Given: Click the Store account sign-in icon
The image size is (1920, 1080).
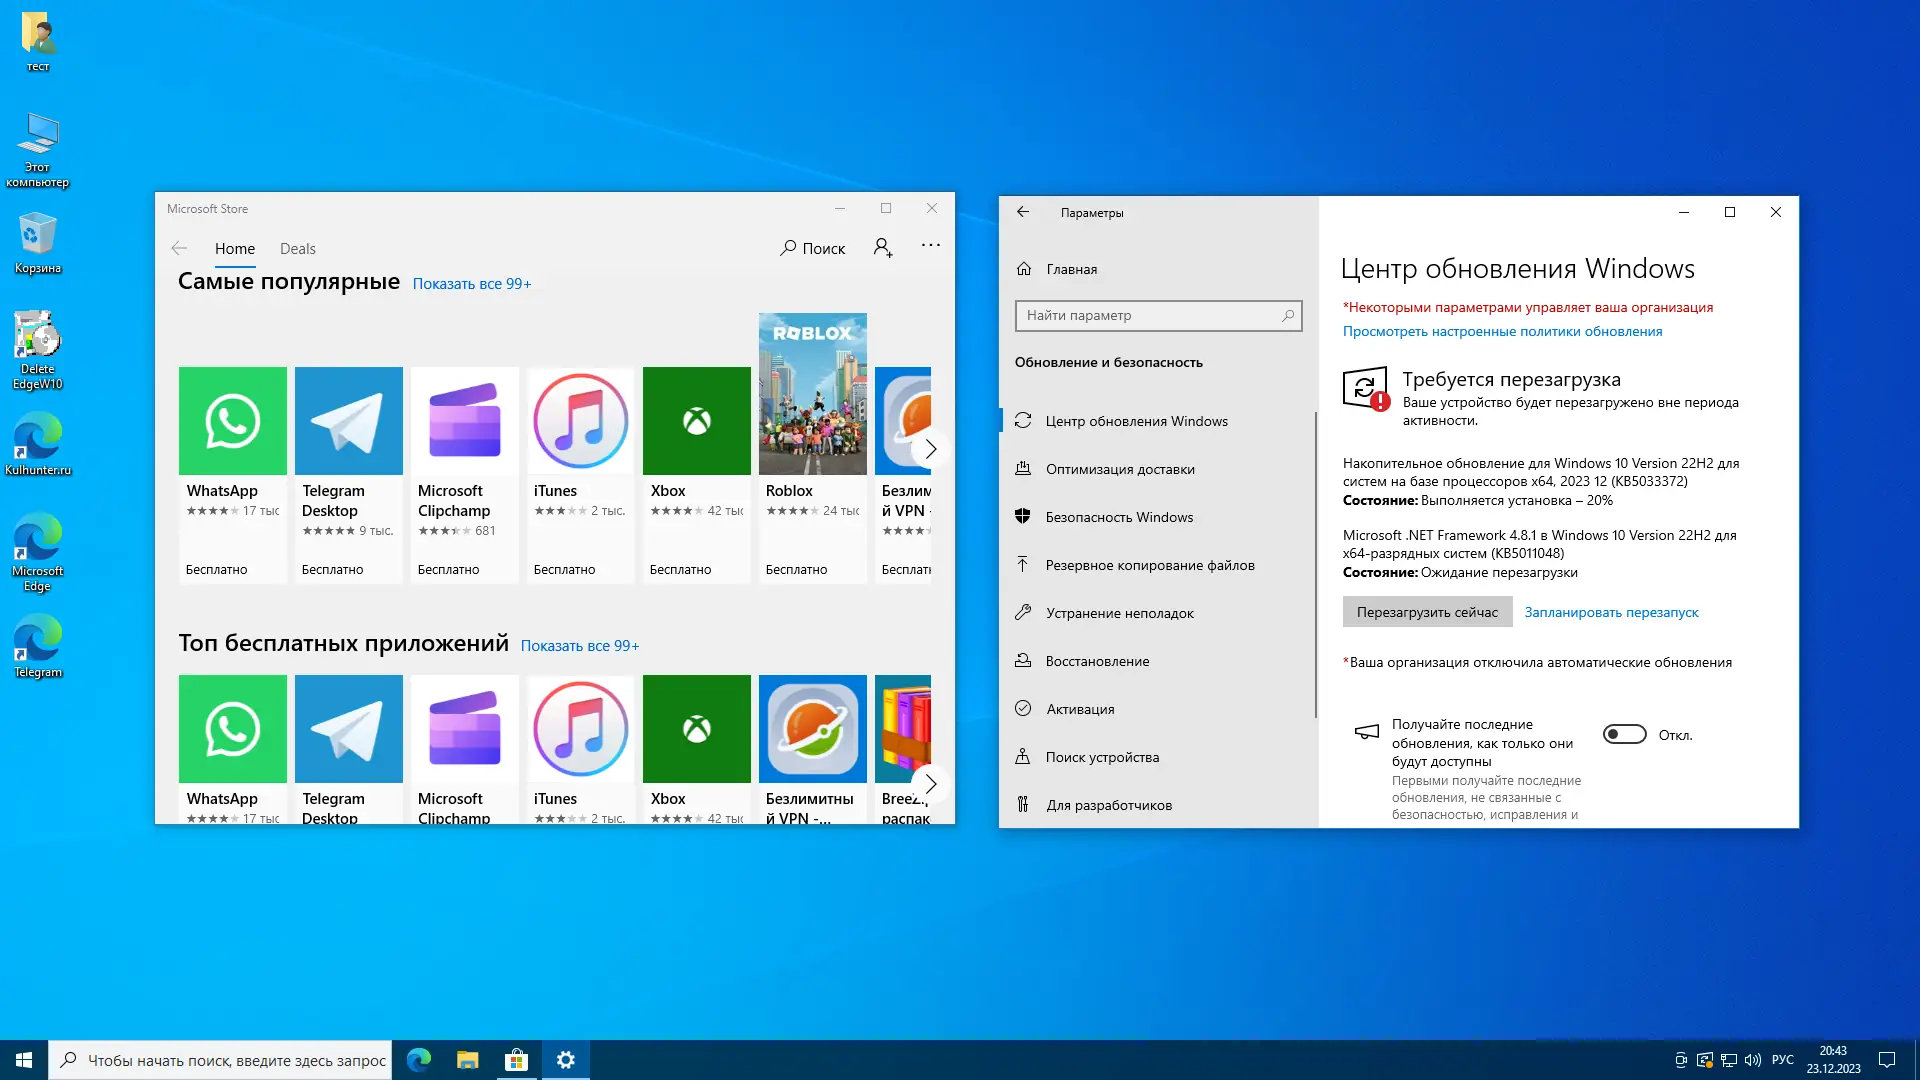Looking at the screenshot, I should pyautogui.click(x=882, y=248).
